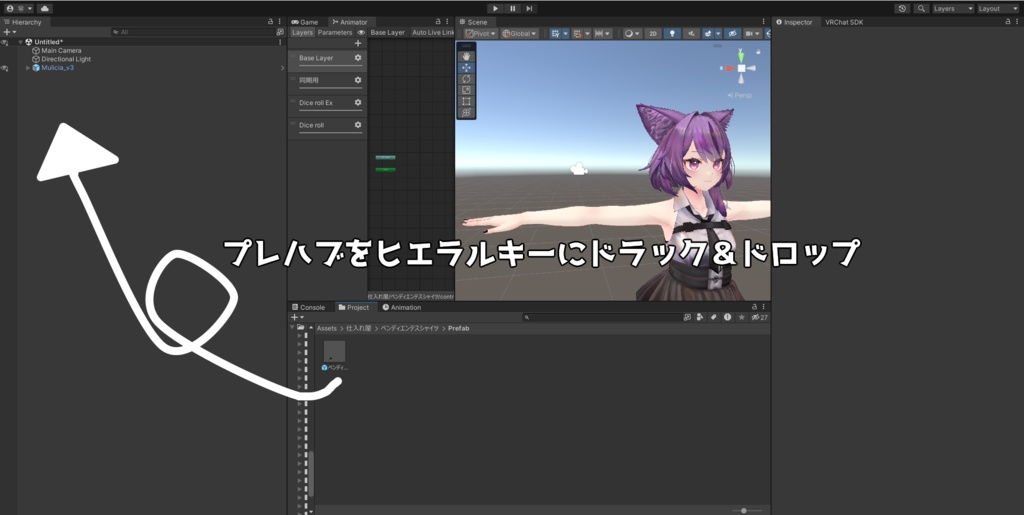Open the Project create plus dropdown
Image resolution: width=1024 pixels, height=515 pixels.
(297, 317)
